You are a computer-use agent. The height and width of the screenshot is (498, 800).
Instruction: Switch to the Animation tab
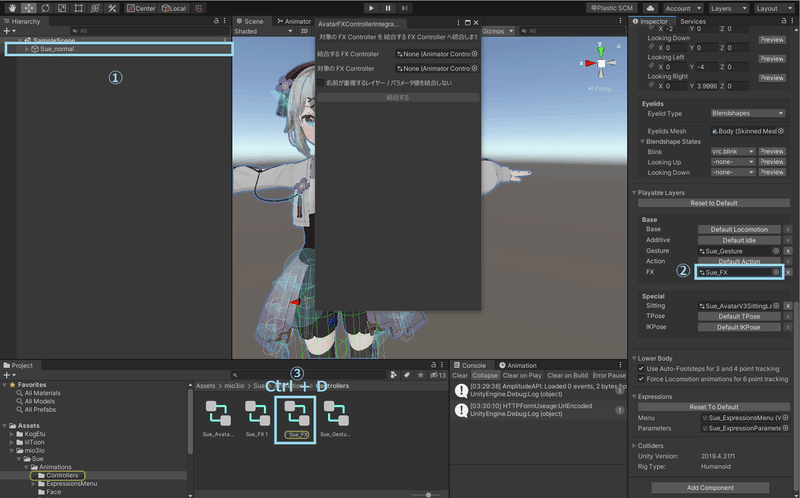point(518,365)
